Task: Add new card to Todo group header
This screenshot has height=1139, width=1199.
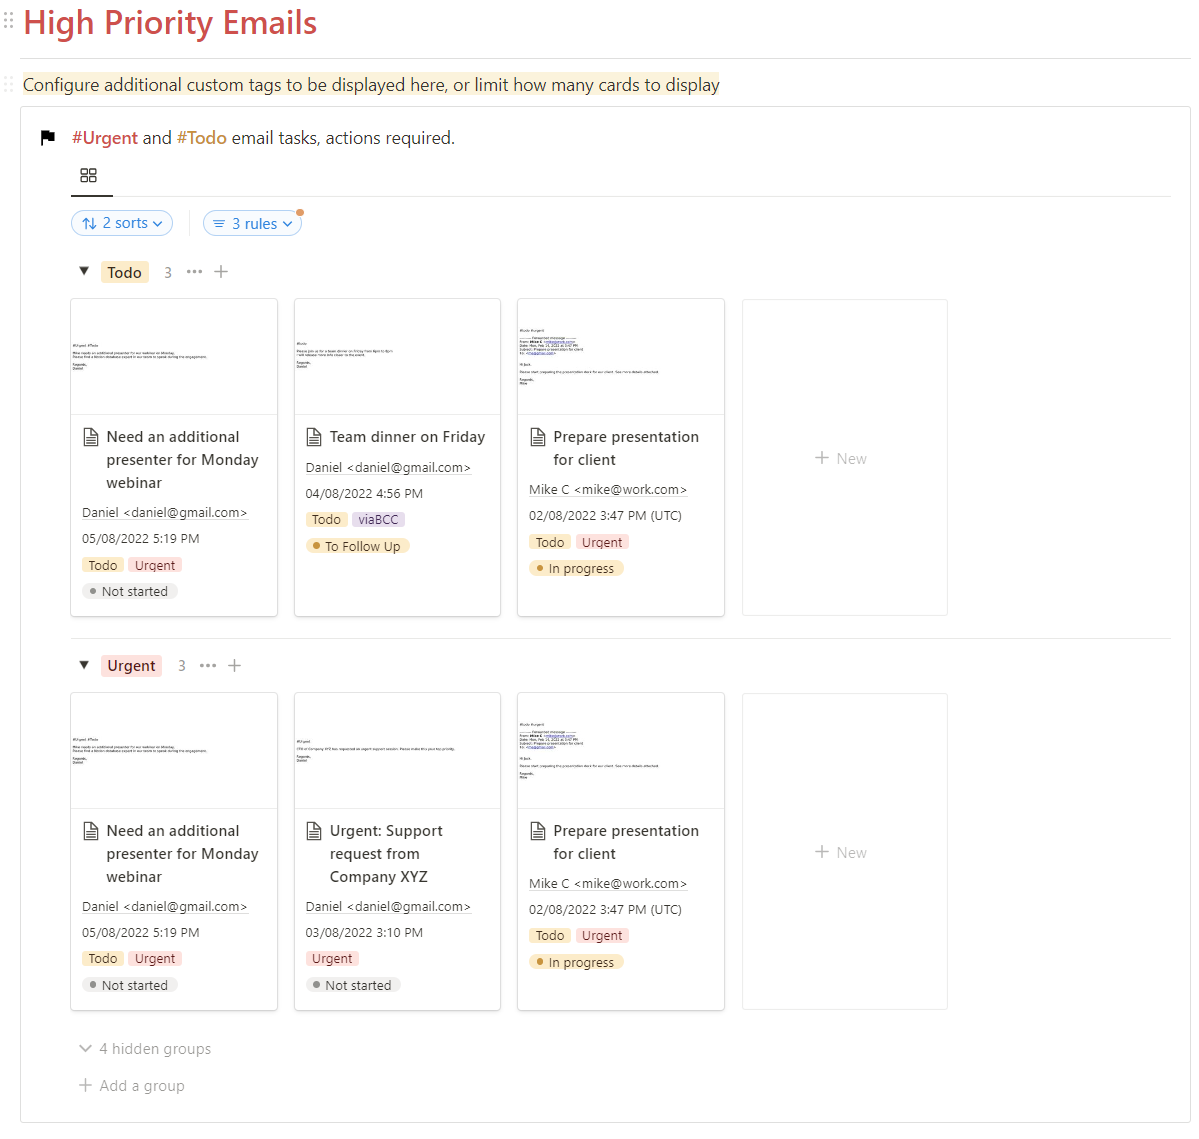Action: coord(222,272)
